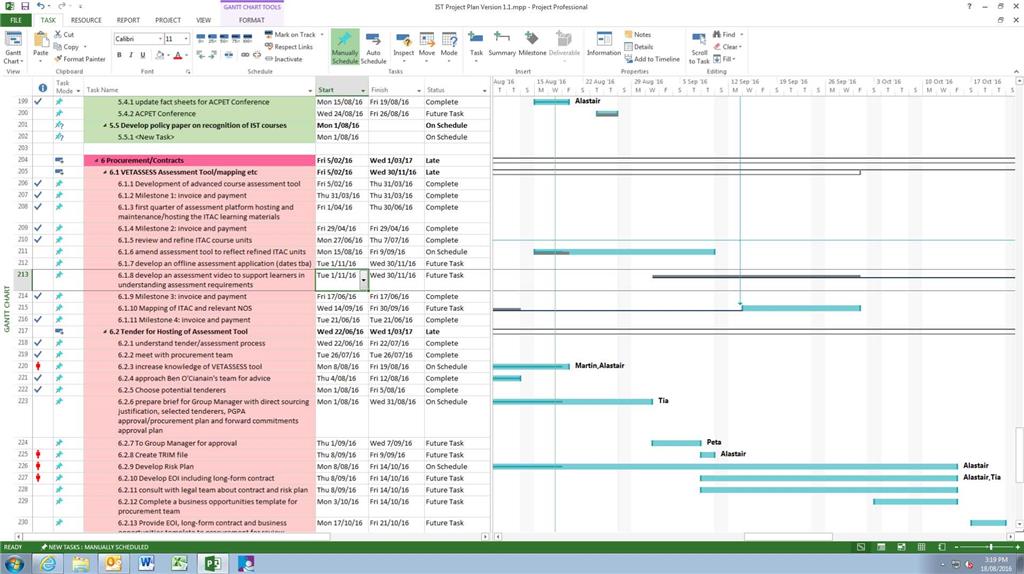The width and height of the screenshot is (1024, 574).
Task: Inactivate the selected task
Action: pos(283,59)
